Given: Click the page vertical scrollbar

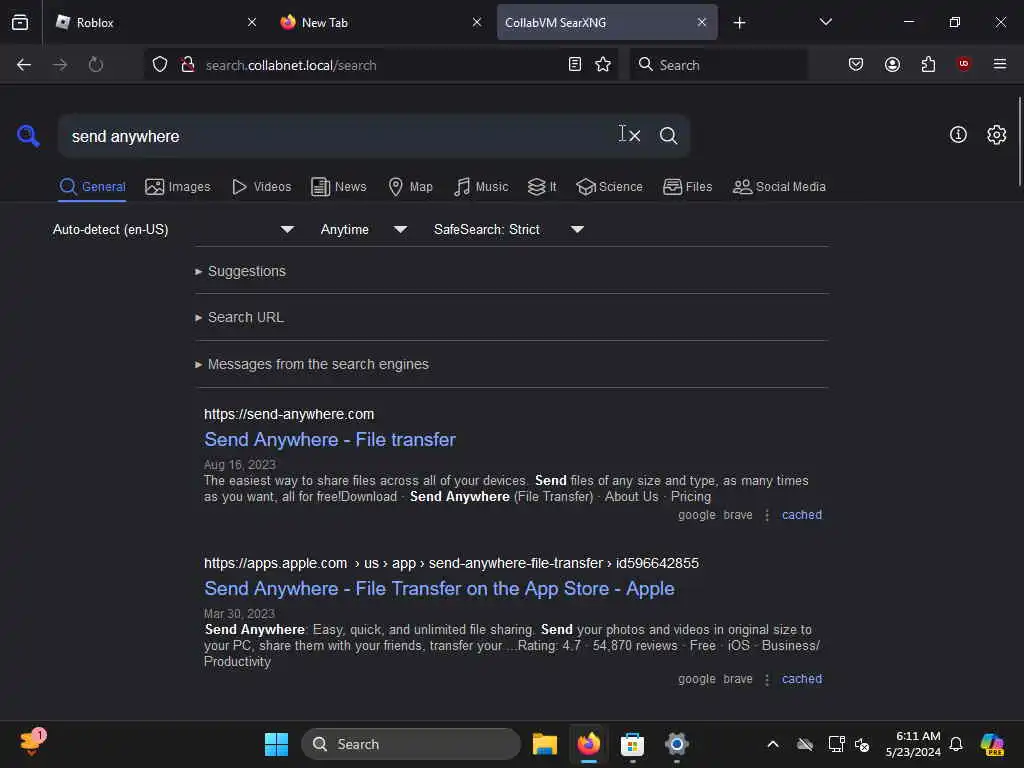Looking at the screenshot, I should [1019, 140].
